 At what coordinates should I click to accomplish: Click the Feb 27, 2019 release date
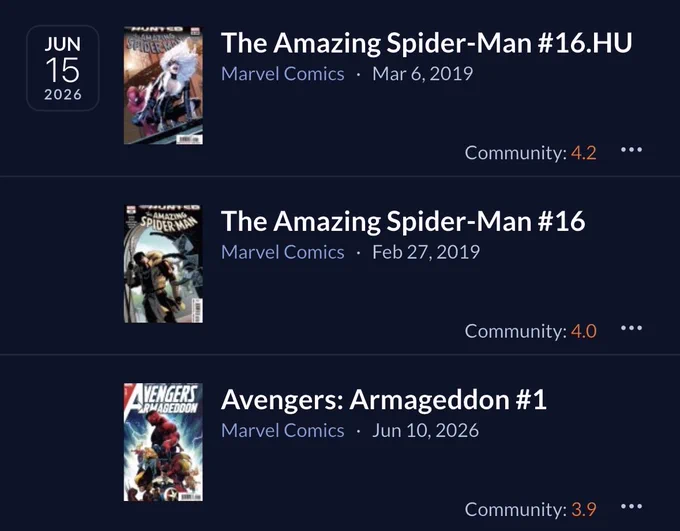coord(426,252)
